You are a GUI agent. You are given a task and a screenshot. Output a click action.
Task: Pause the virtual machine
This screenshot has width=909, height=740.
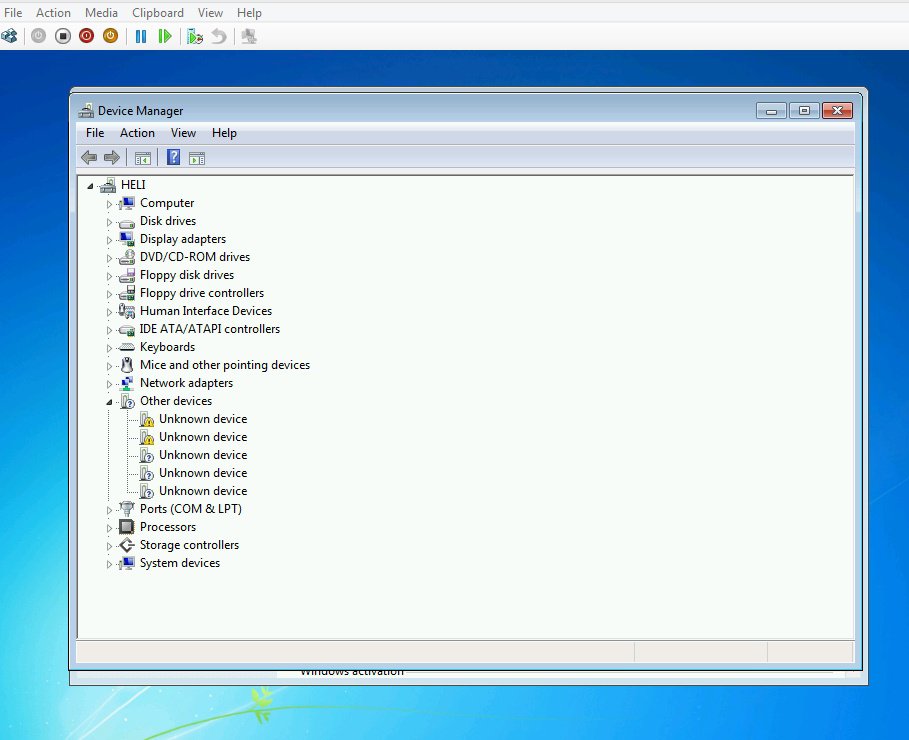coord(140,35)
